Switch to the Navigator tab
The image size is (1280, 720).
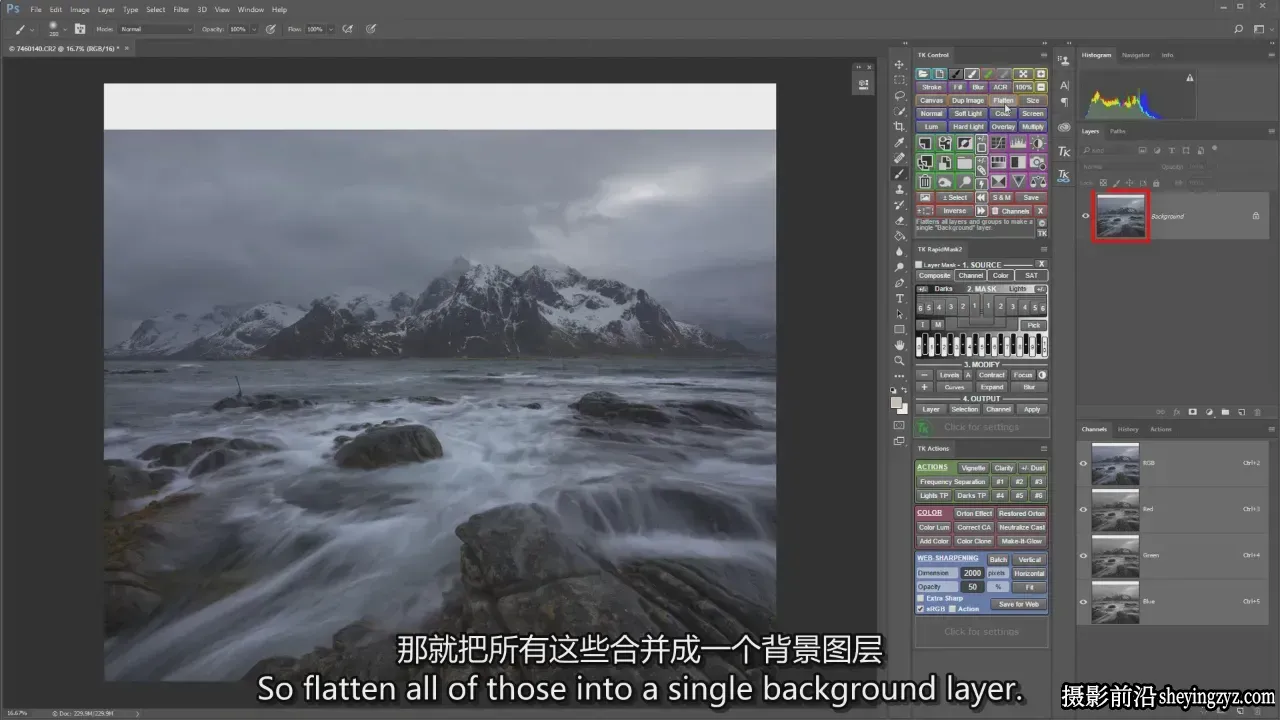tap(1135, 55)
